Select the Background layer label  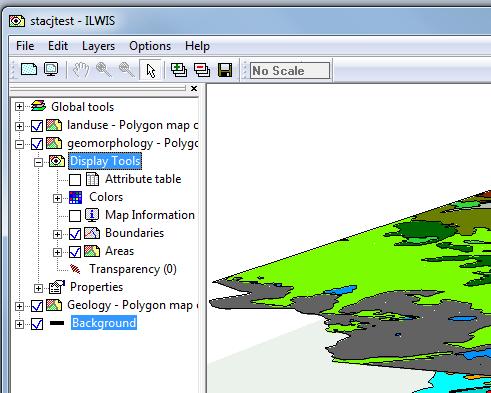click(x=104, y=323)
